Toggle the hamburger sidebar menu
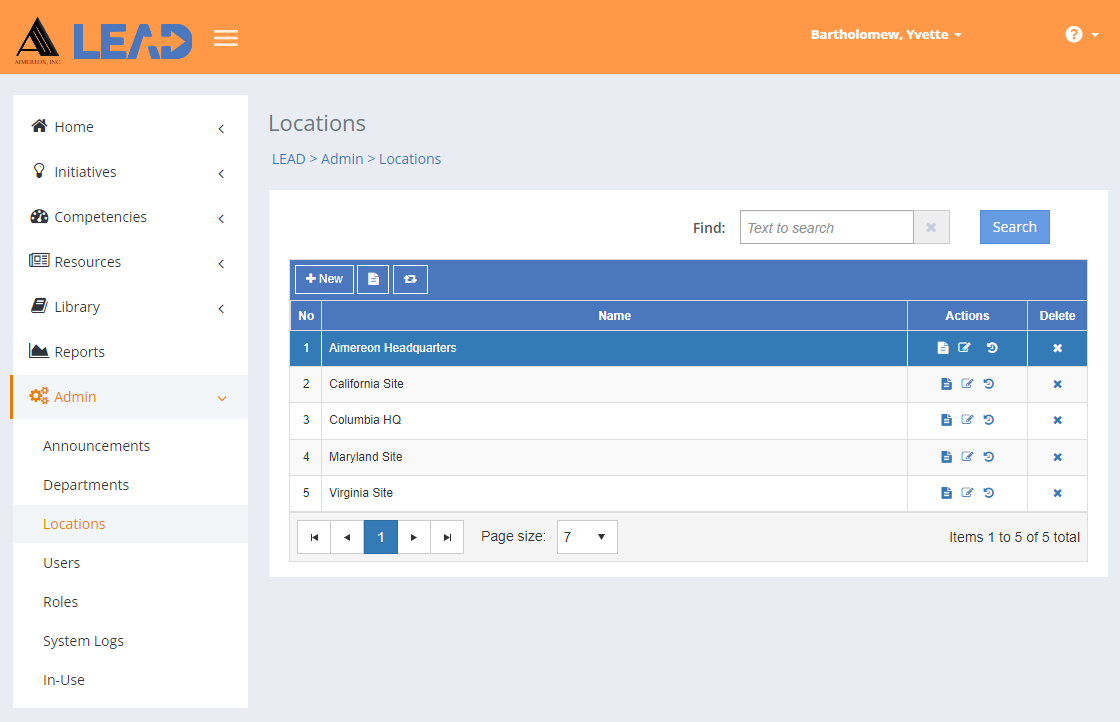Viewport: 1120px width, 722px height. [226, 38]
